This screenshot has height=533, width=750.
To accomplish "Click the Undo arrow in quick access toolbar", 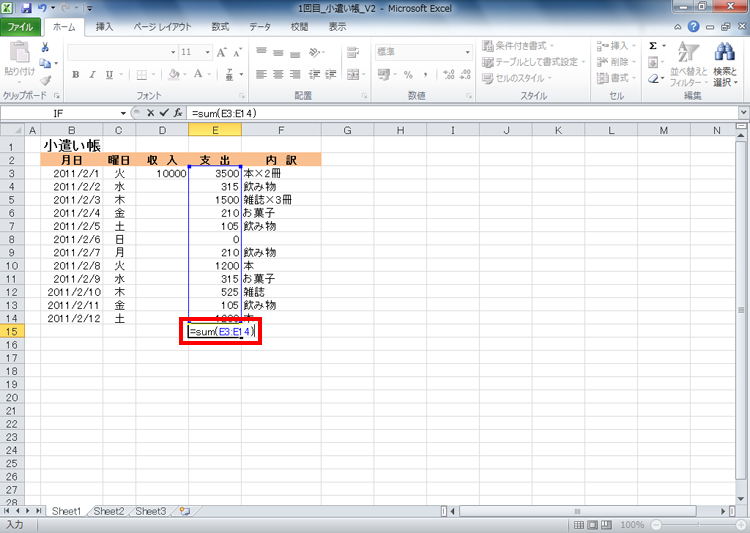I will coord(42,8).
